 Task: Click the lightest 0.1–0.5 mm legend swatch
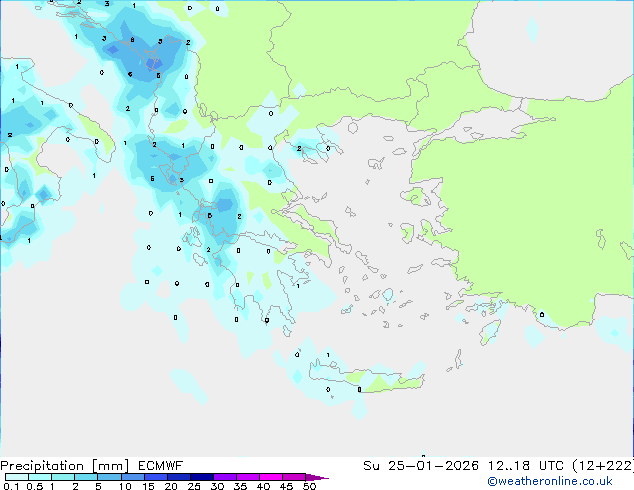click(x=17, y=477)
